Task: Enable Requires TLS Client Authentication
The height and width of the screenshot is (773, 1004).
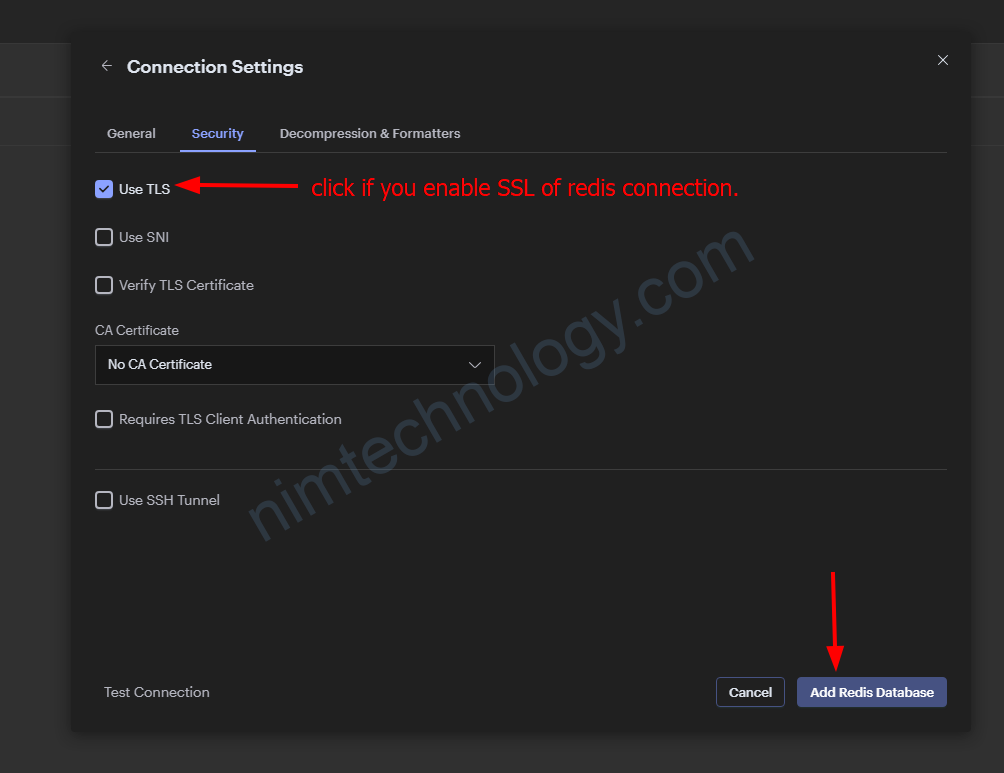Action: [x=104, y=419]
